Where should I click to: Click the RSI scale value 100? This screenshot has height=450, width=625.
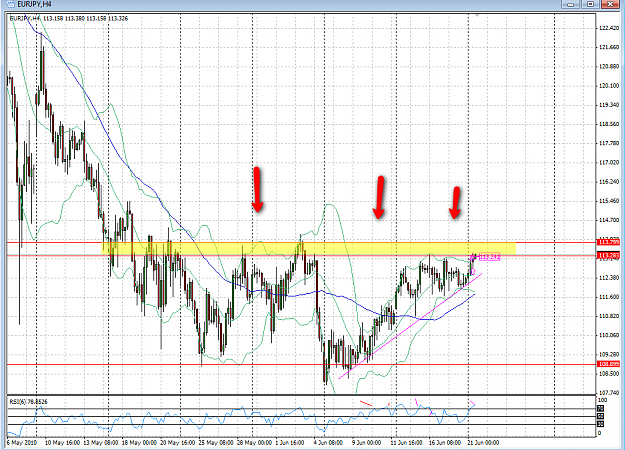pos(603,400)
